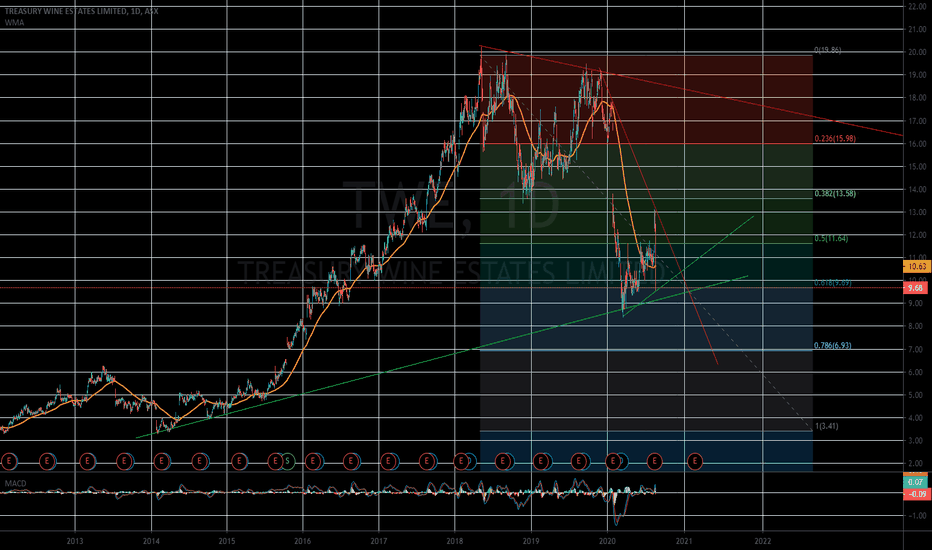The image size is (932, 550).
Task: Select the red -0.09 MACD value tag
Action: tap(915, 494)
